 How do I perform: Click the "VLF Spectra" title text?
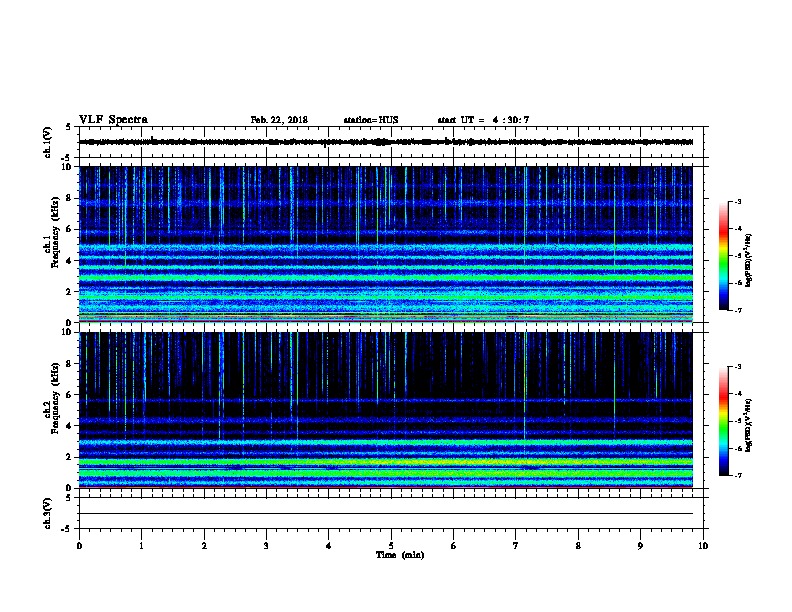pos(113,120)
